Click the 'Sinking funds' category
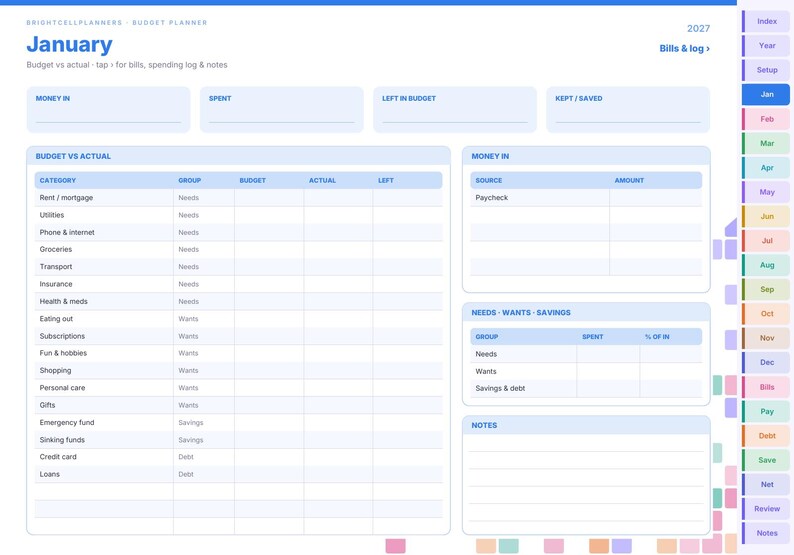This screenshot has height=555, width=794. click(x=62, y=440)
